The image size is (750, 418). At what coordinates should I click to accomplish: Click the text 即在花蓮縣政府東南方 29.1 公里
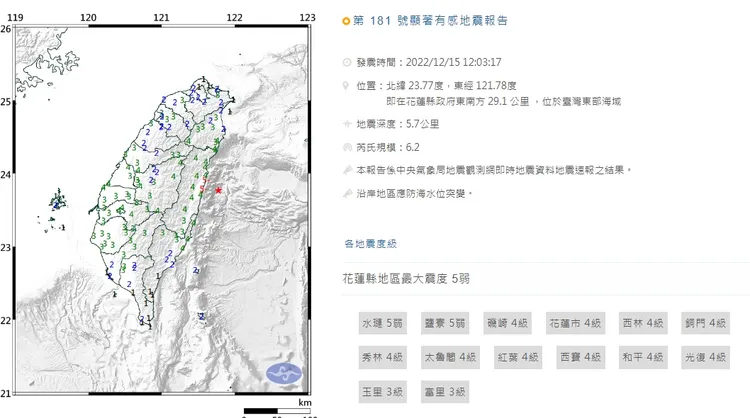pos(458,101)
